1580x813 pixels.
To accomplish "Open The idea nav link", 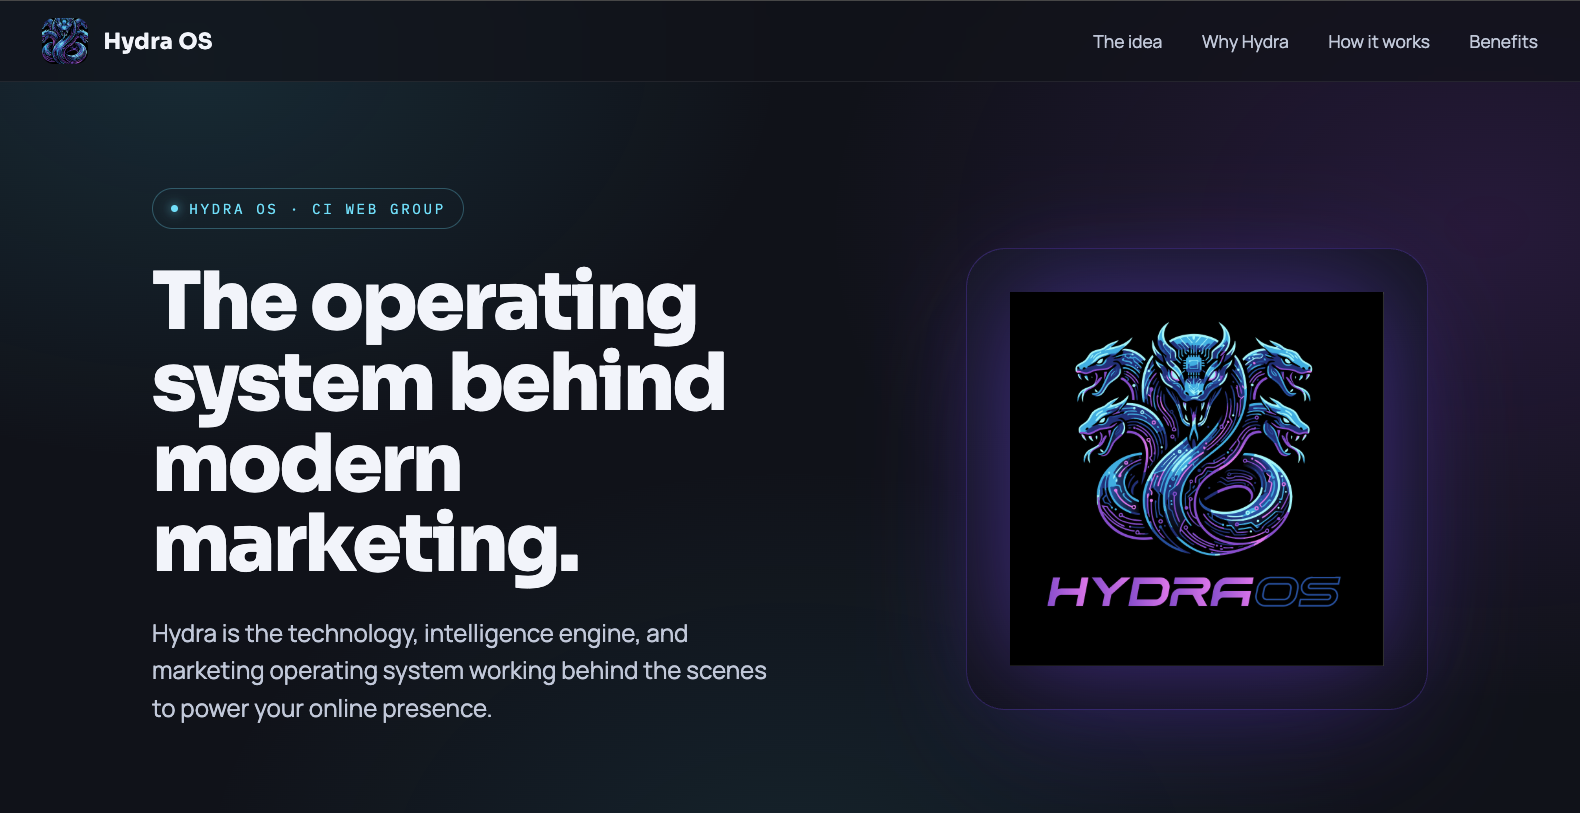I will coord(1127,42).
